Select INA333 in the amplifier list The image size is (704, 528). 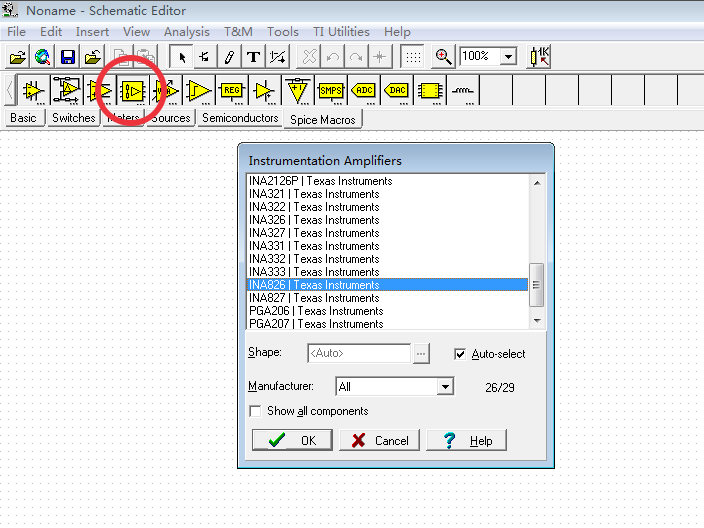pyautogui.click(x=314, y=272)
